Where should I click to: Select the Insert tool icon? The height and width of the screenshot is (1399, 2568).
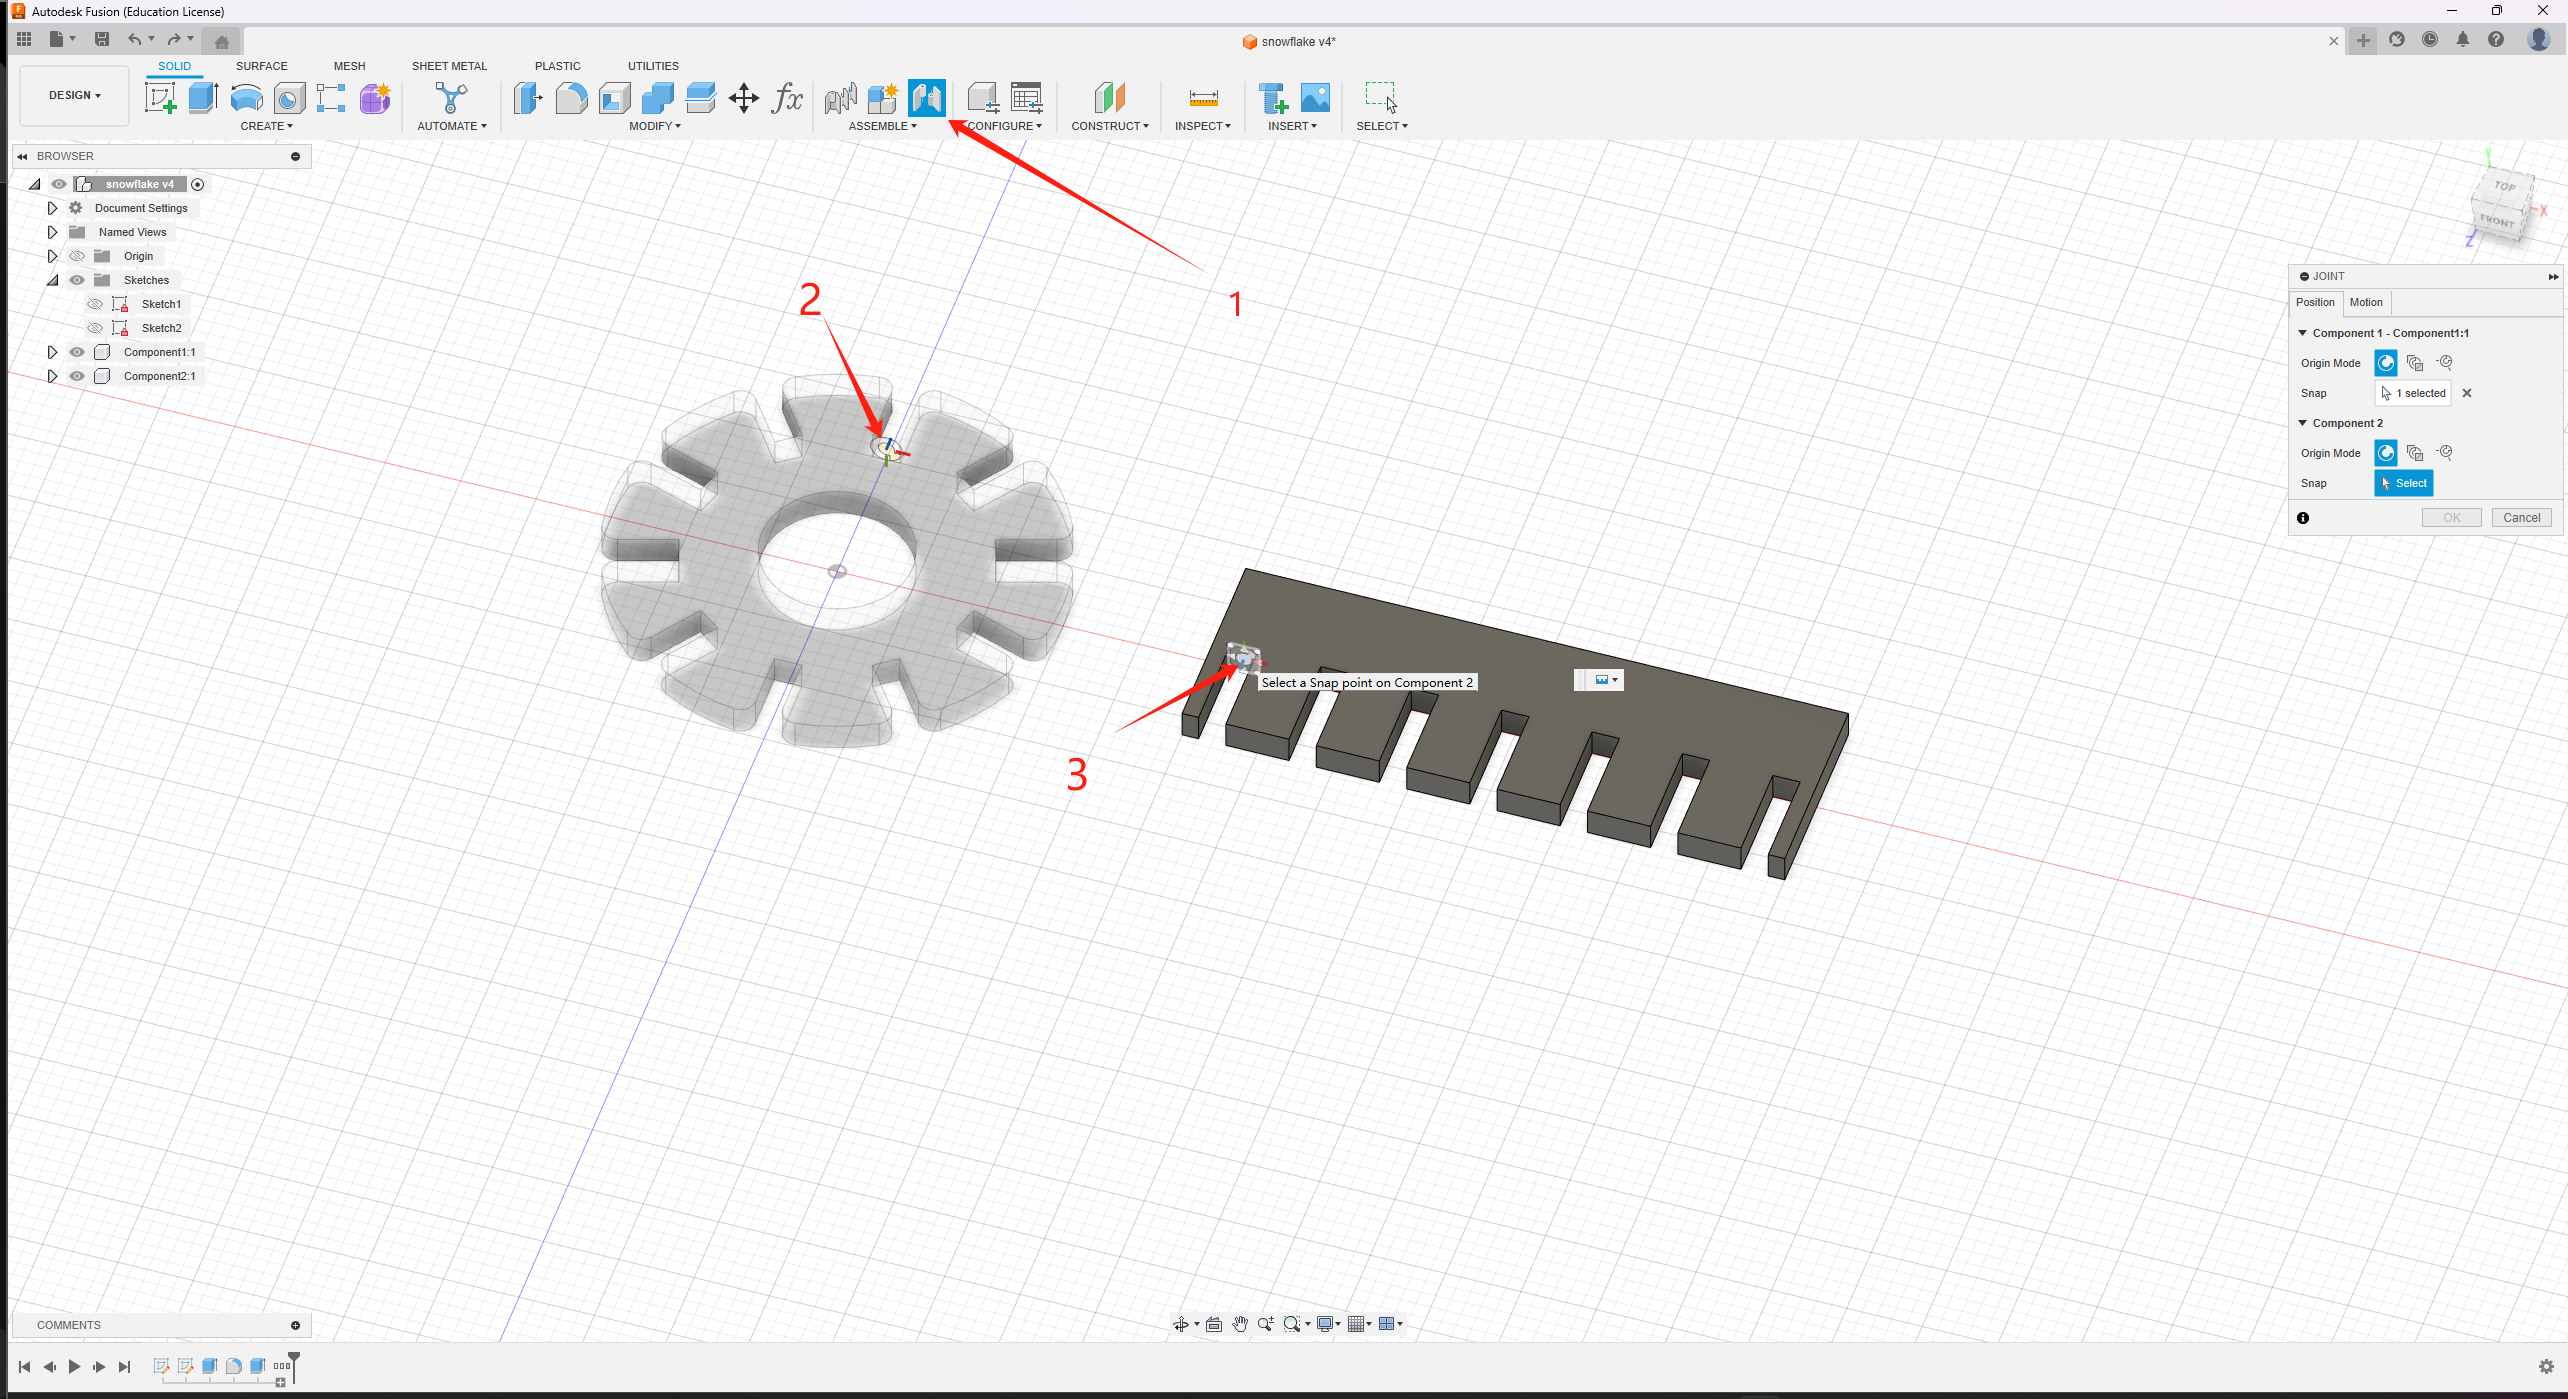click(1275, 98)
